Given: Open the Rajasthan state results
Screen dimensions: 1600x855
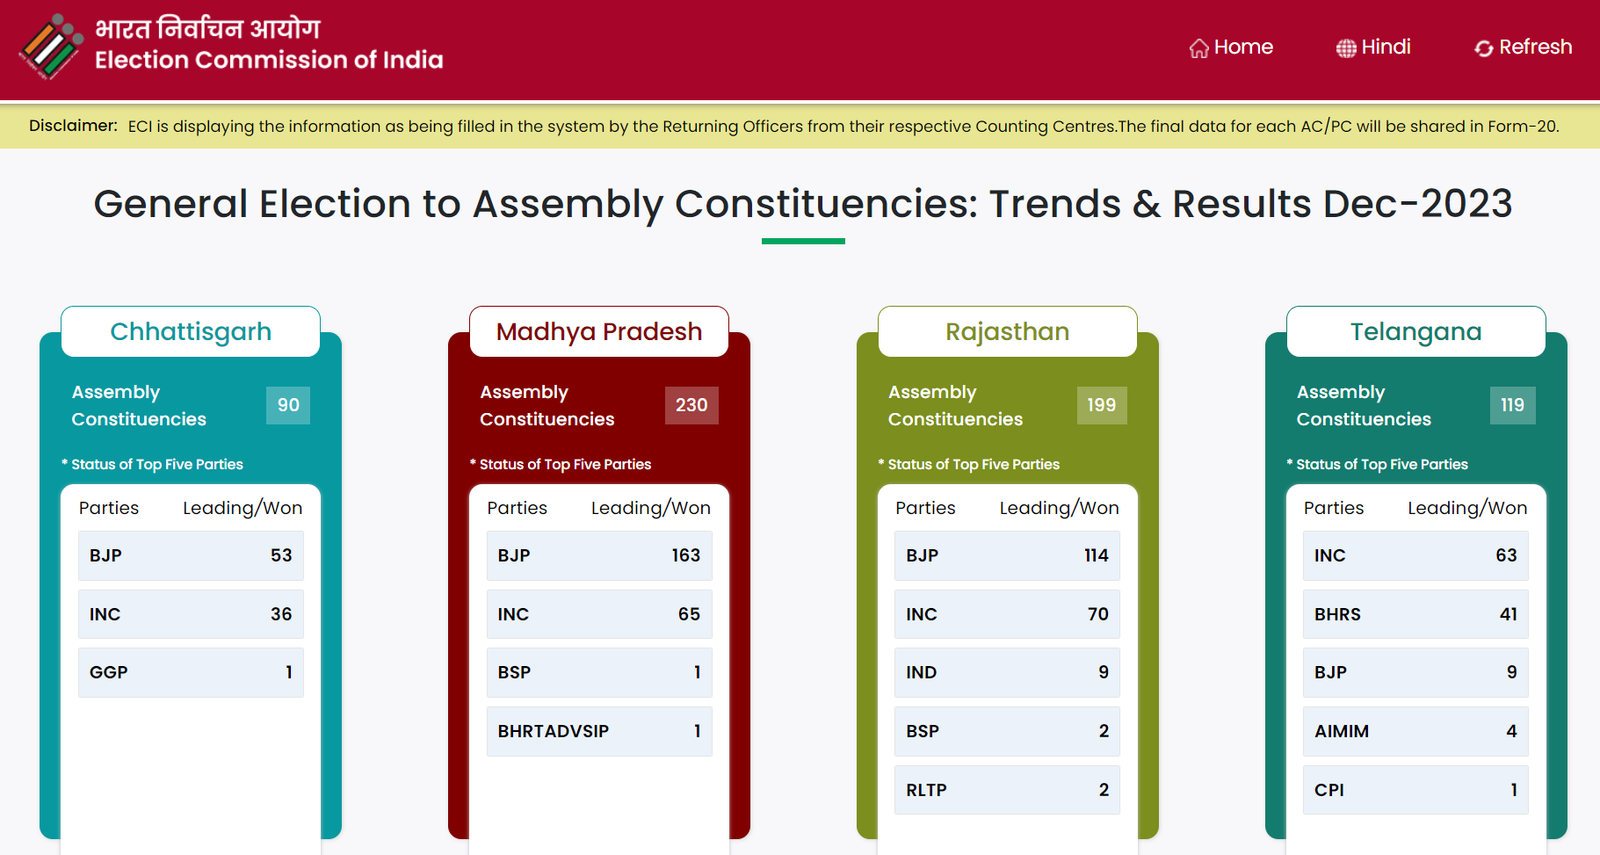Looking at the screenshot, I should pyautogui.click(x=1007, y=331).
